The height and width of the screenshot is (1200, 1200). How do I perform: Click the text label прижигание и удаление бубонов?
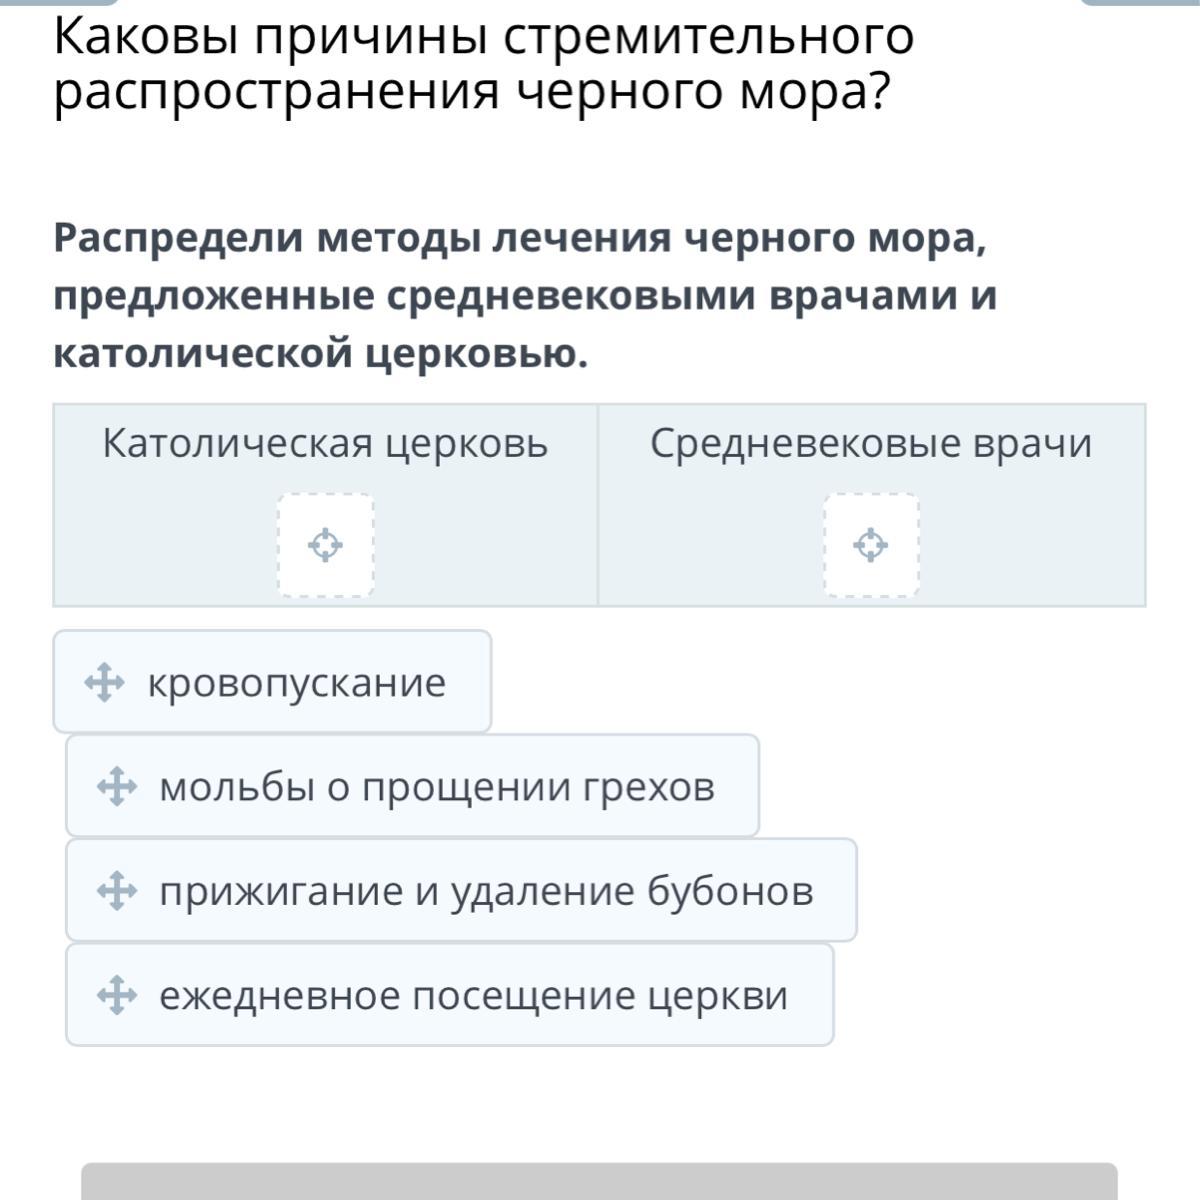pyautogui.click(x=487, y=891)
